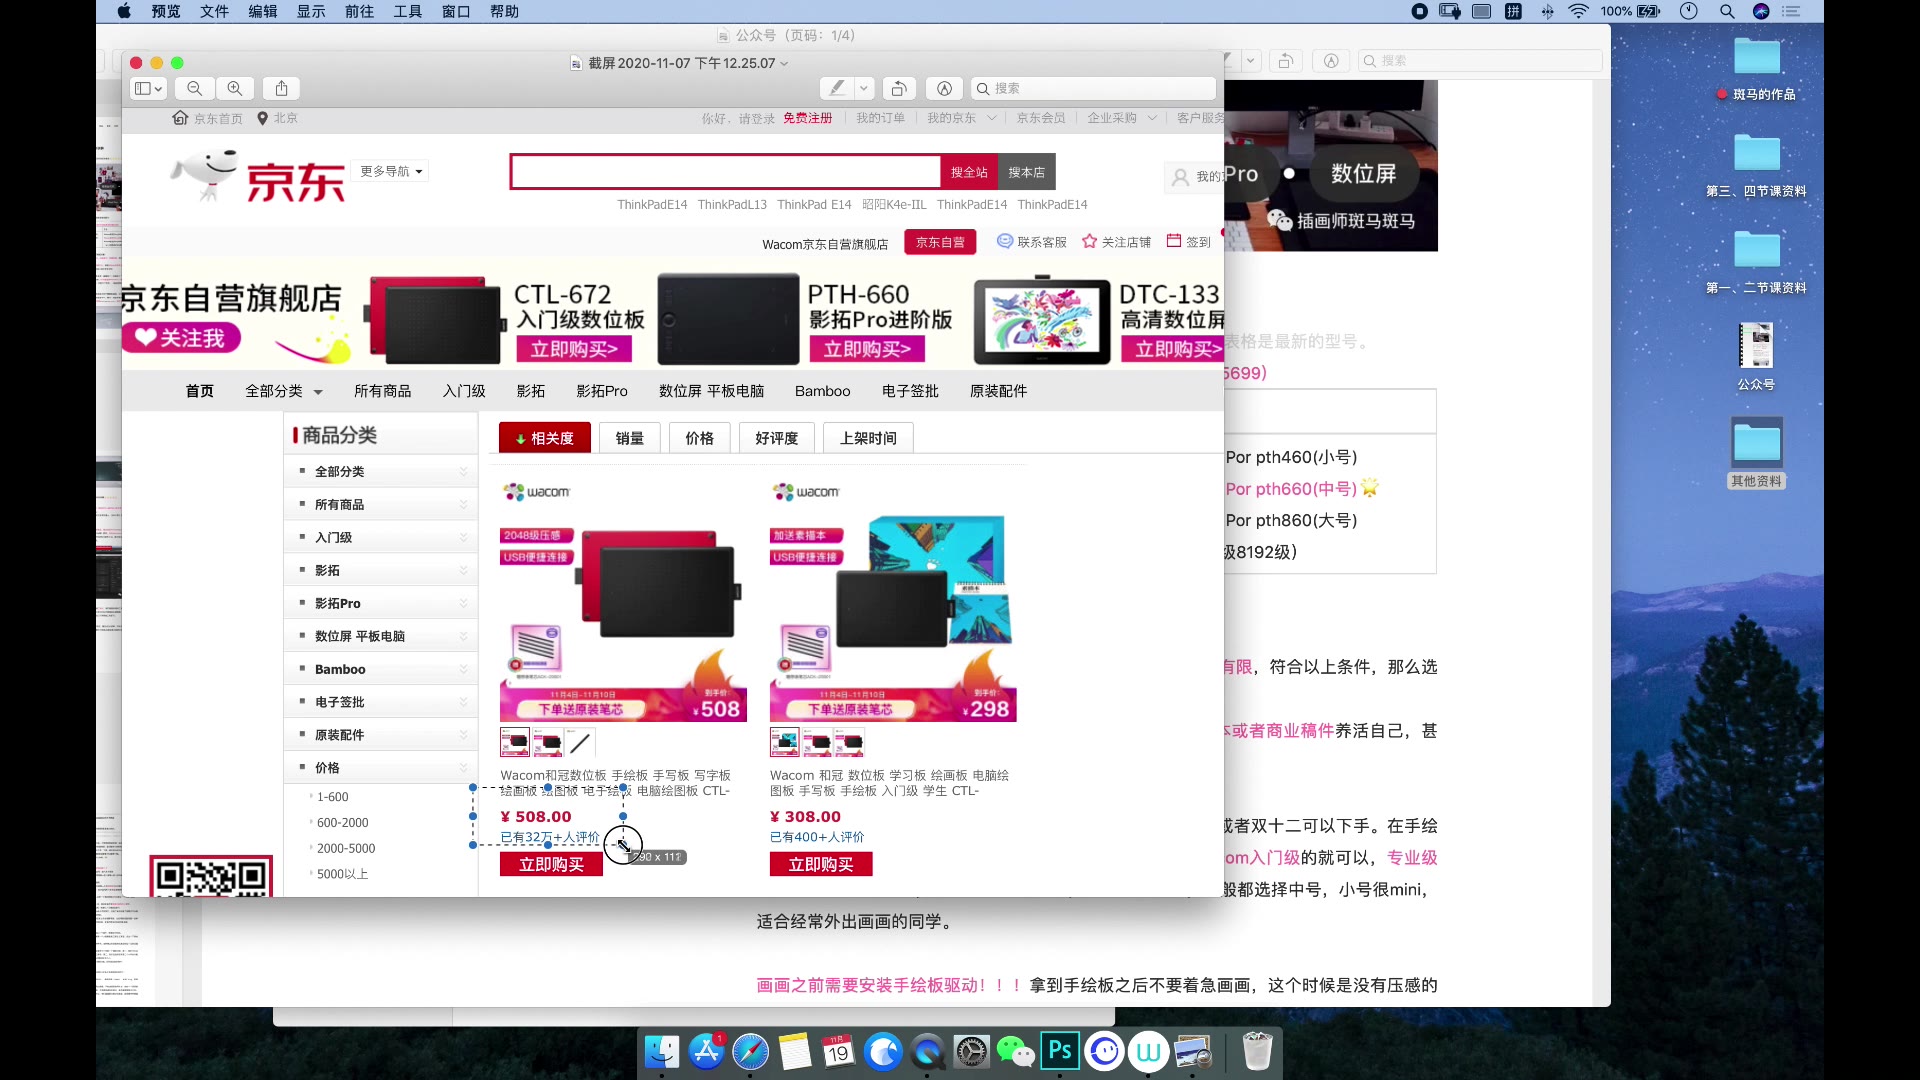Click the JD red-bordered search input field
The width and height of the screenshot is (1920, 1080).
click(x=726, y=172)
